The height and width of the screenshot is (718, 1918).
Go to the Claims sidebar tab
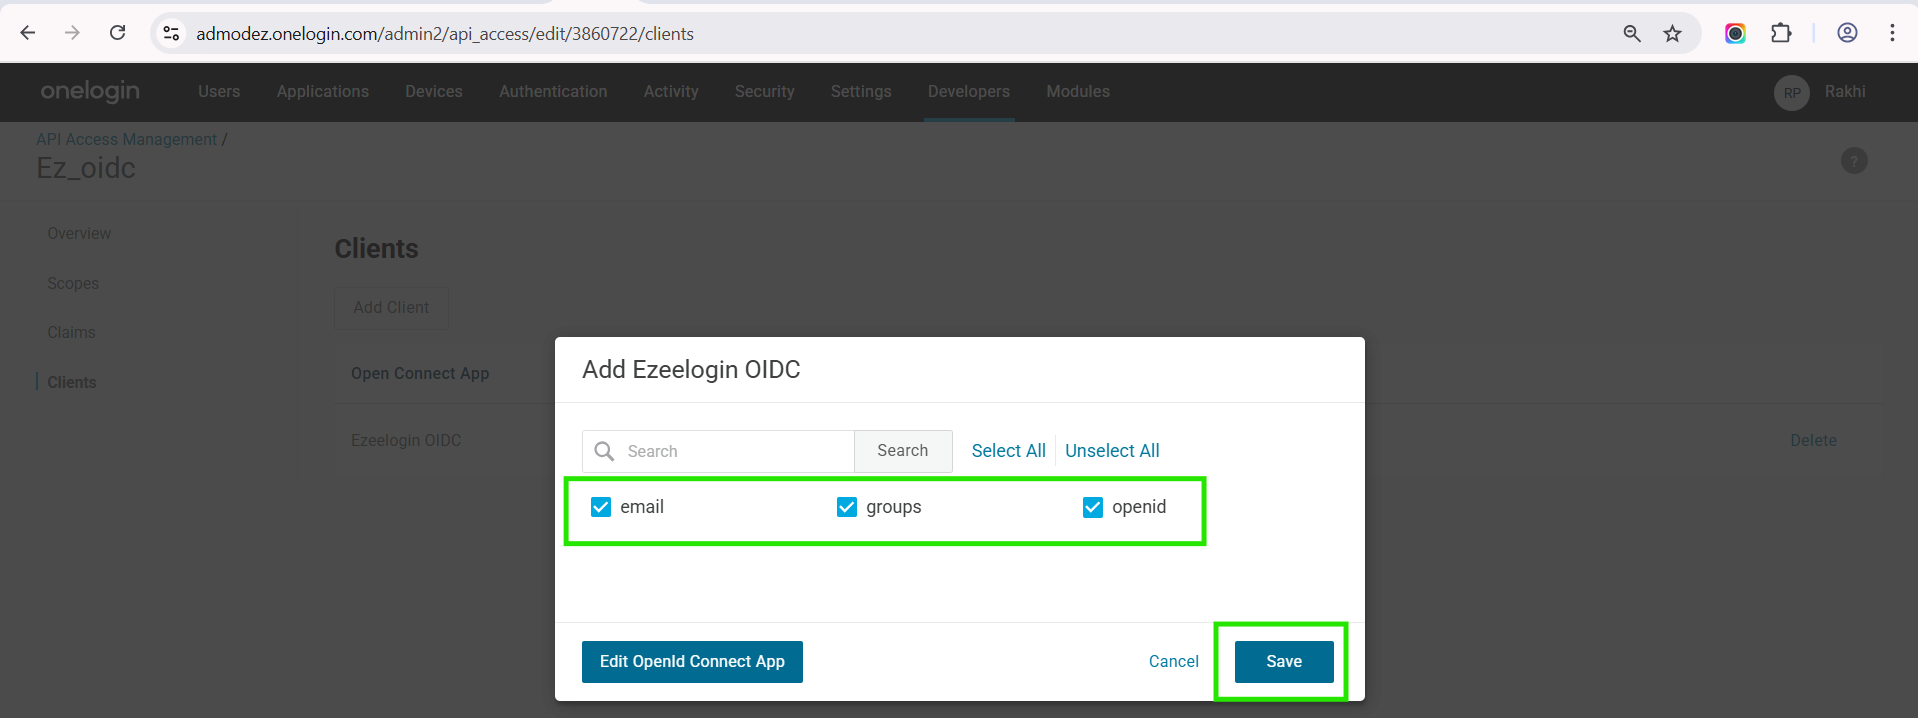(x=71, y=332)
